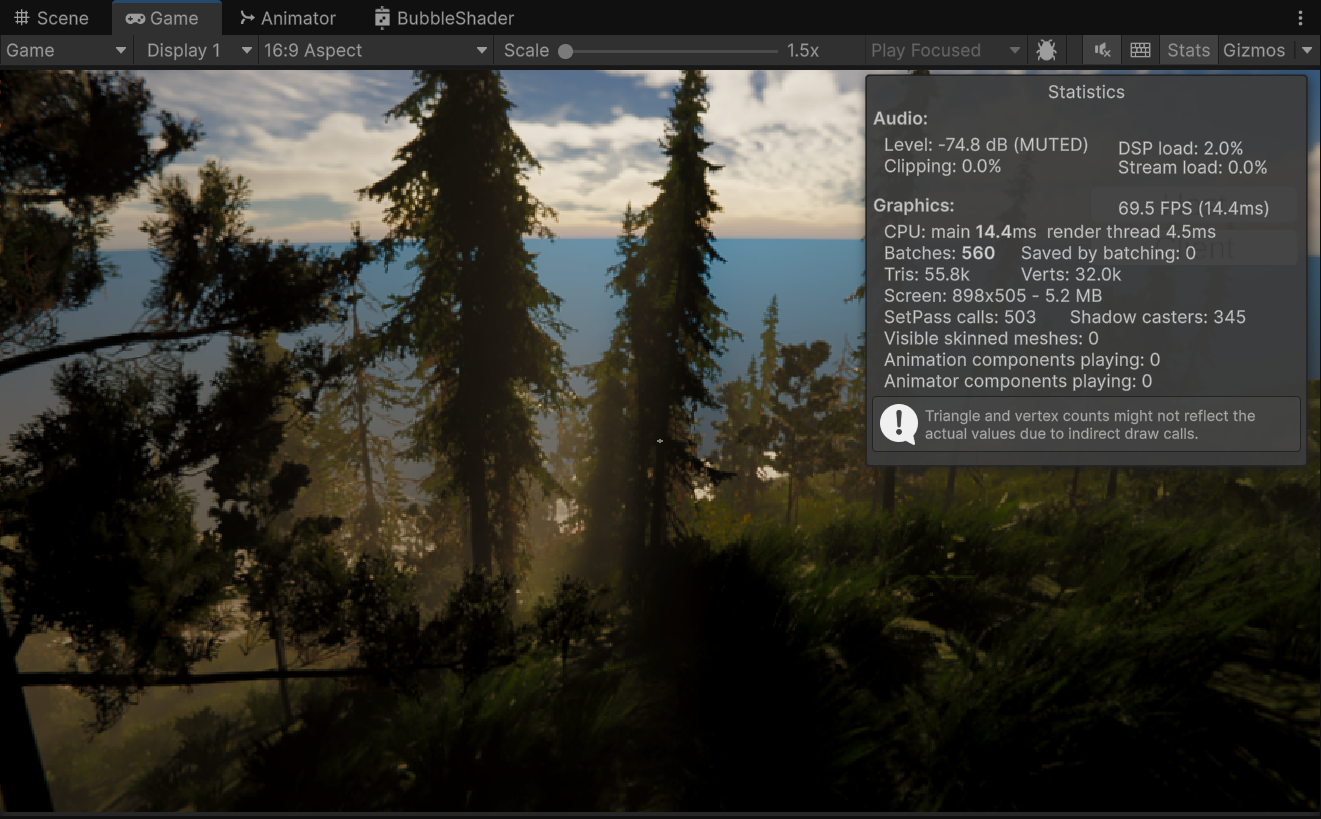Open the 16:9 Aspect ratio dropdown

[x=374, y=49]
